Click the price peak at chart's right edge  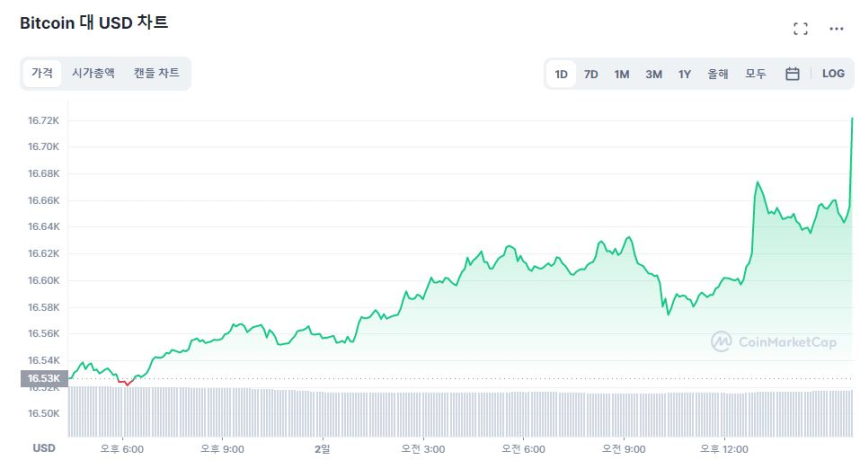(851, 118)
